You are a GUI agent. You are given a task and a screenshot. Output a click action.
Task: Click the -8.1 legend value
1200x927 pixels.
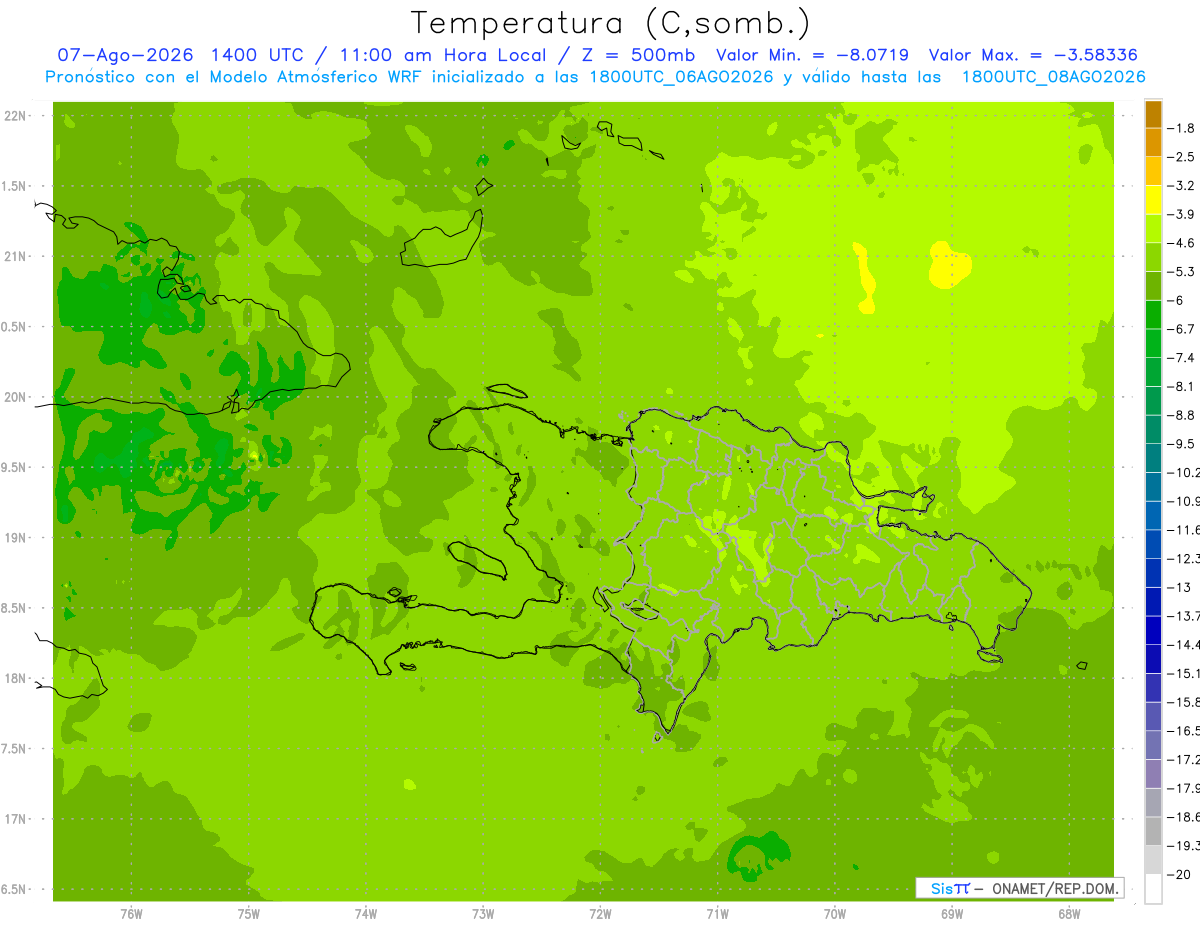[1182, 386]
